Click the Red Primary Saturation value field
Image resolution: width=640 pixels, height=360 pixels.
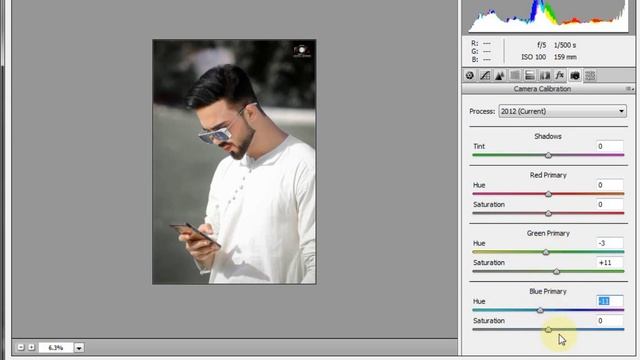(610, 204)
